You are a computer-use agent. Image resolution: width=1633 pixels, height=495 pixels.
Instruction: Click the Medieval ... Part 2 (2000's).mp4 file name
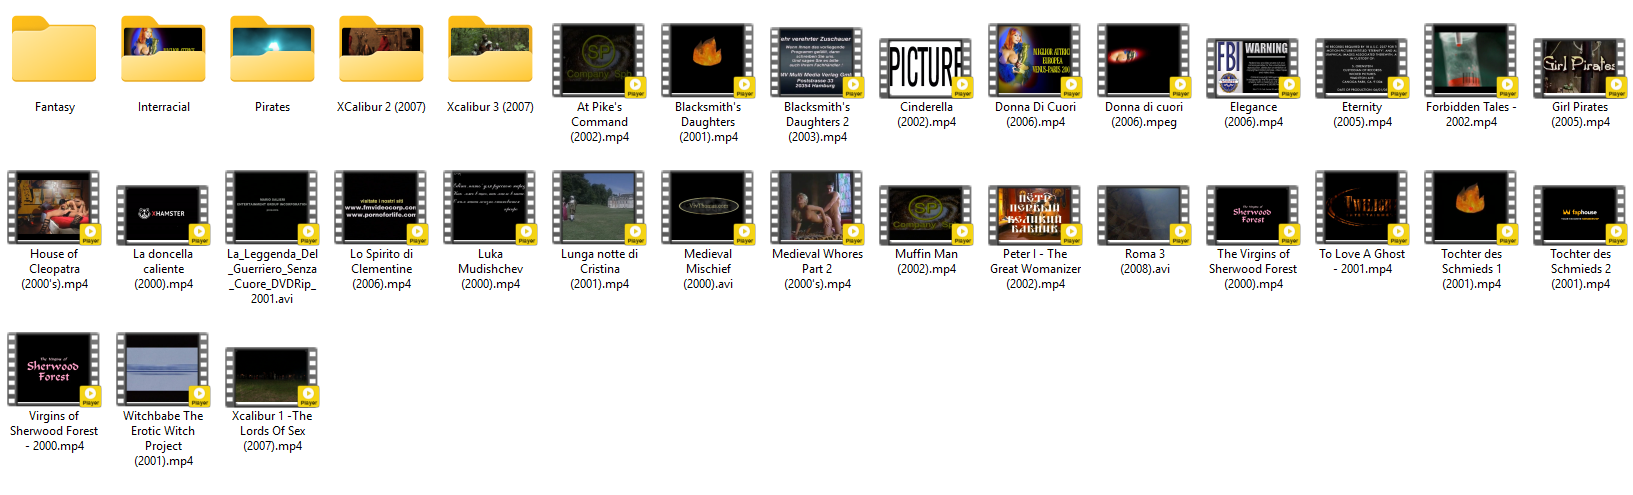point(817,269)
